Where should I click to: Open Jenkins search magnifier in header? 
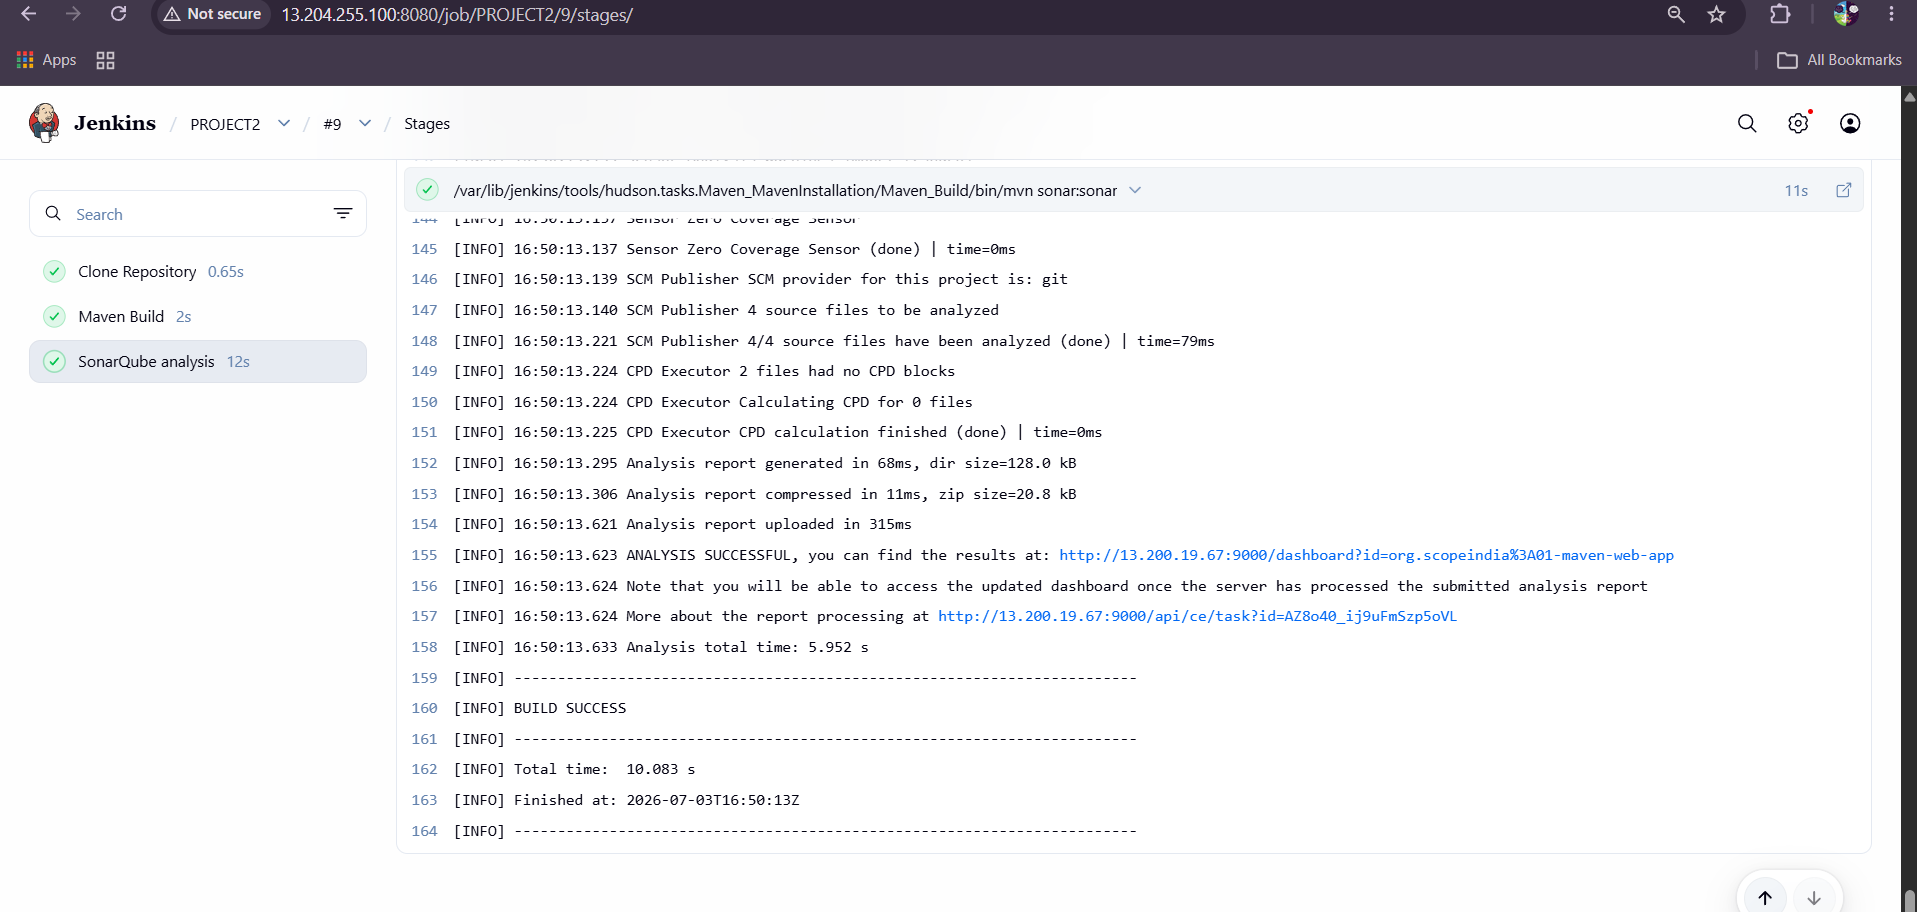pyautogui.click(x=1747, y=123)
